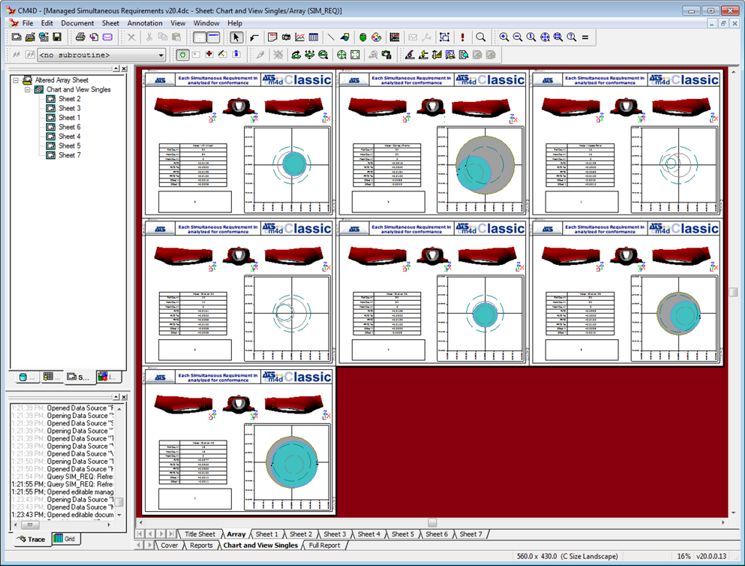
Task: Switch to the Trace panel tab
Action: point(32,539)
